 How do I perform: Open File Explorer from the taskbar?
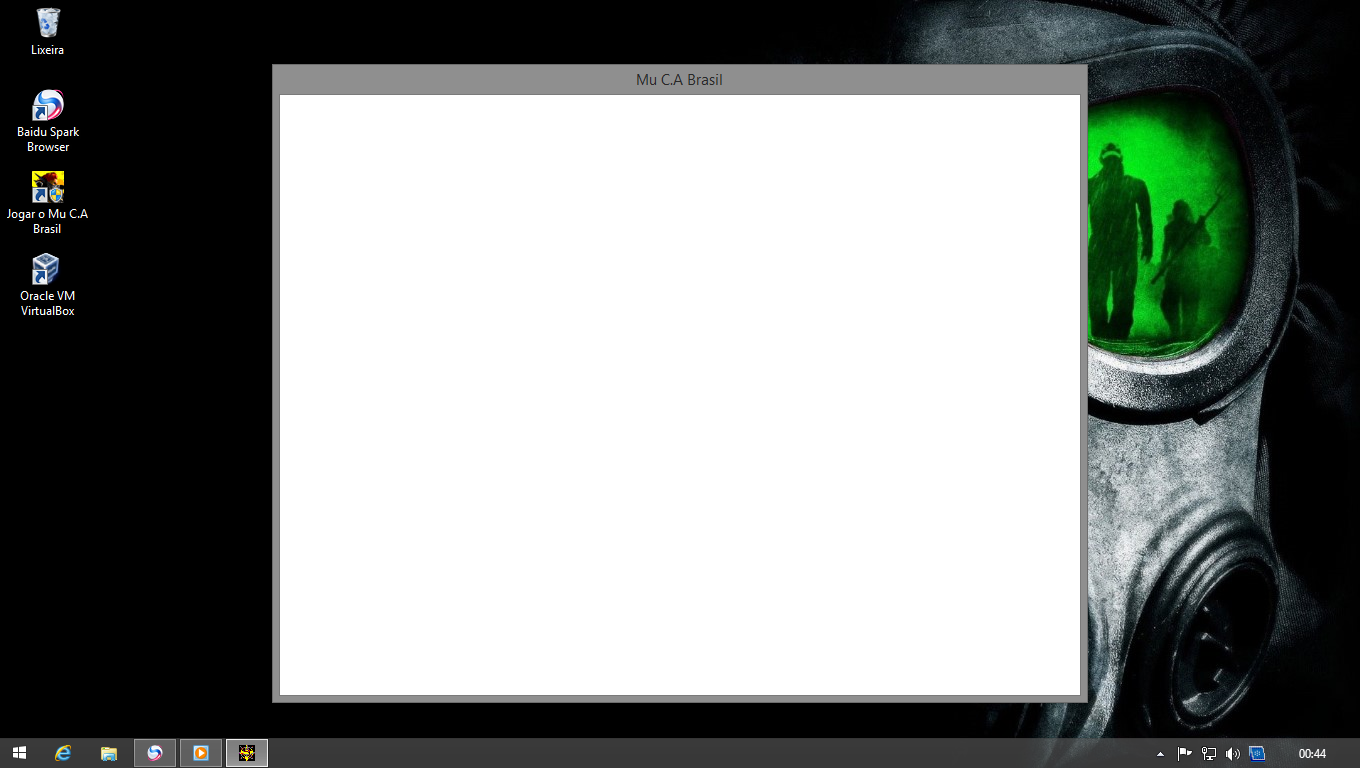coord(109,753)
